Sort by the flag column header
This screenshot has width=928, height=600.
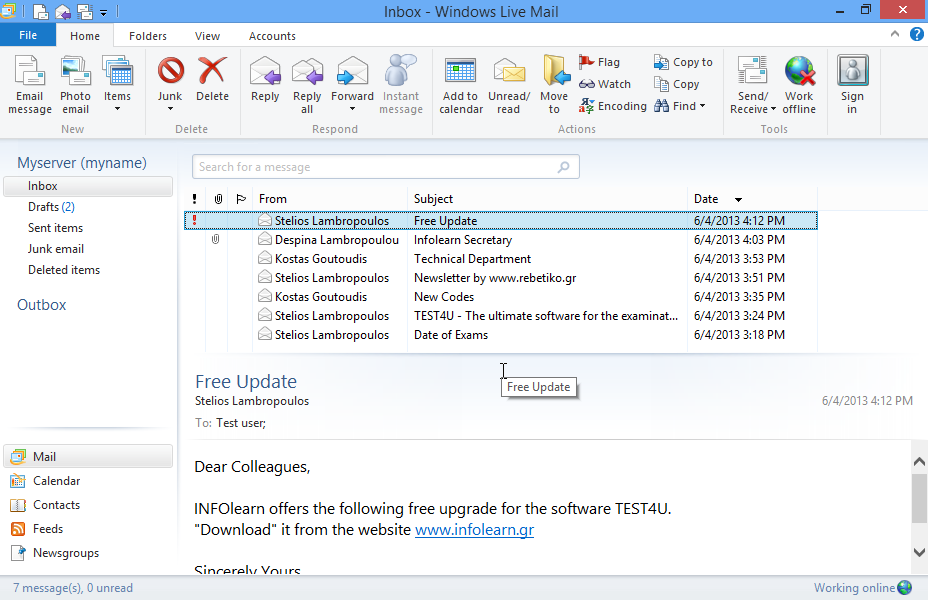coord(240,199)
